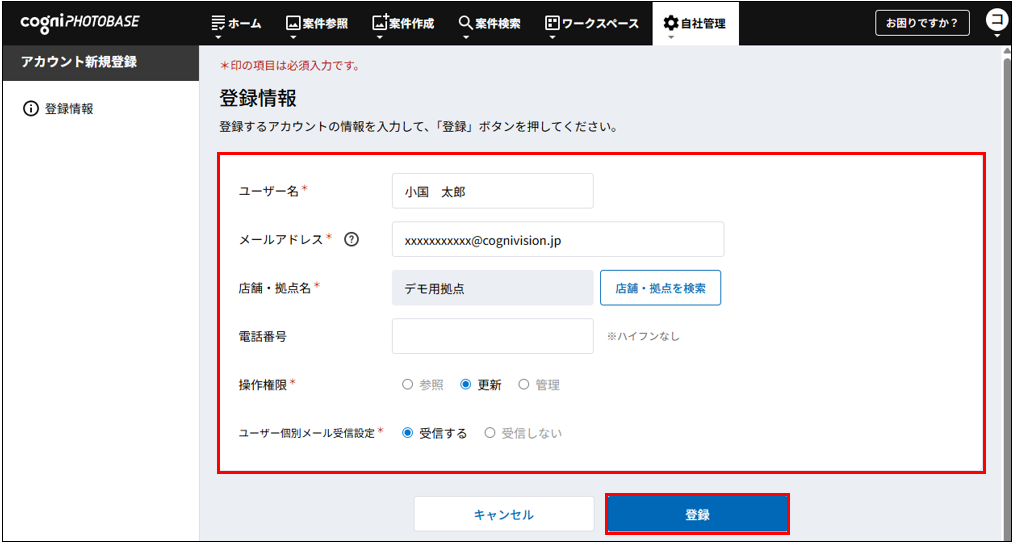
Task: Open the 案件作成 menu
Action: click(403, 23)
